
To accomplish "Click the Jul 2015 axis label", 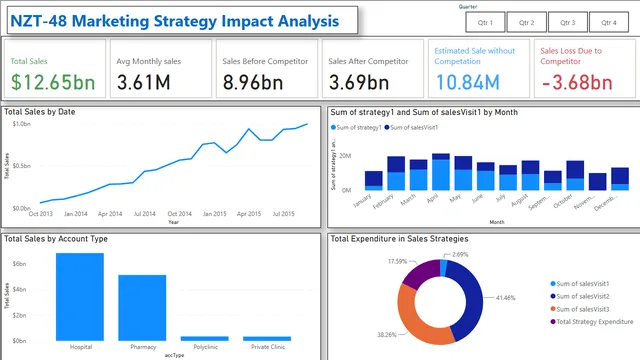I will tap(283, 213).
